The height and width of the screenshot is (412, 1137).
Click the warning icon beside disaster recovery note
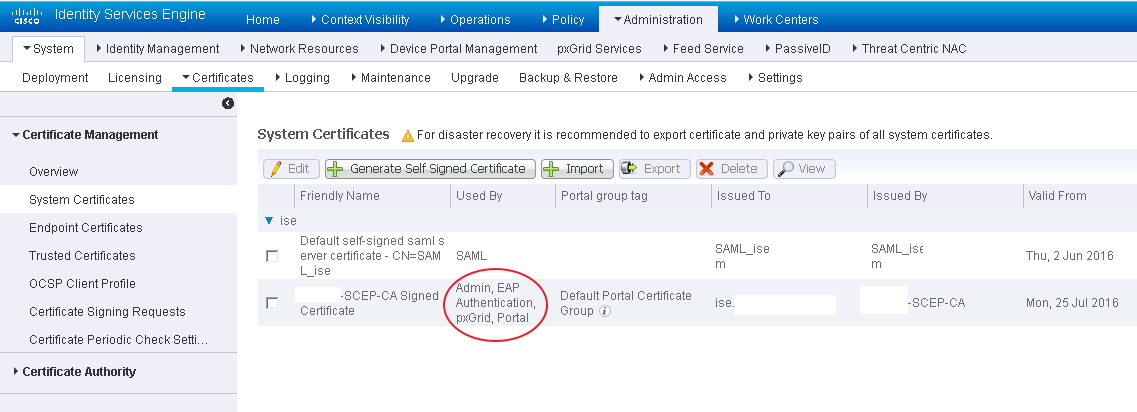(x=408, y=136)
